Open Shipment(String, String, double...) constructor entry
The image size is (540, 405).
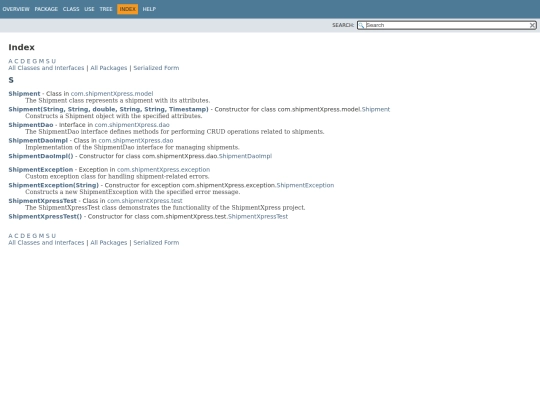tap(108, 109)
